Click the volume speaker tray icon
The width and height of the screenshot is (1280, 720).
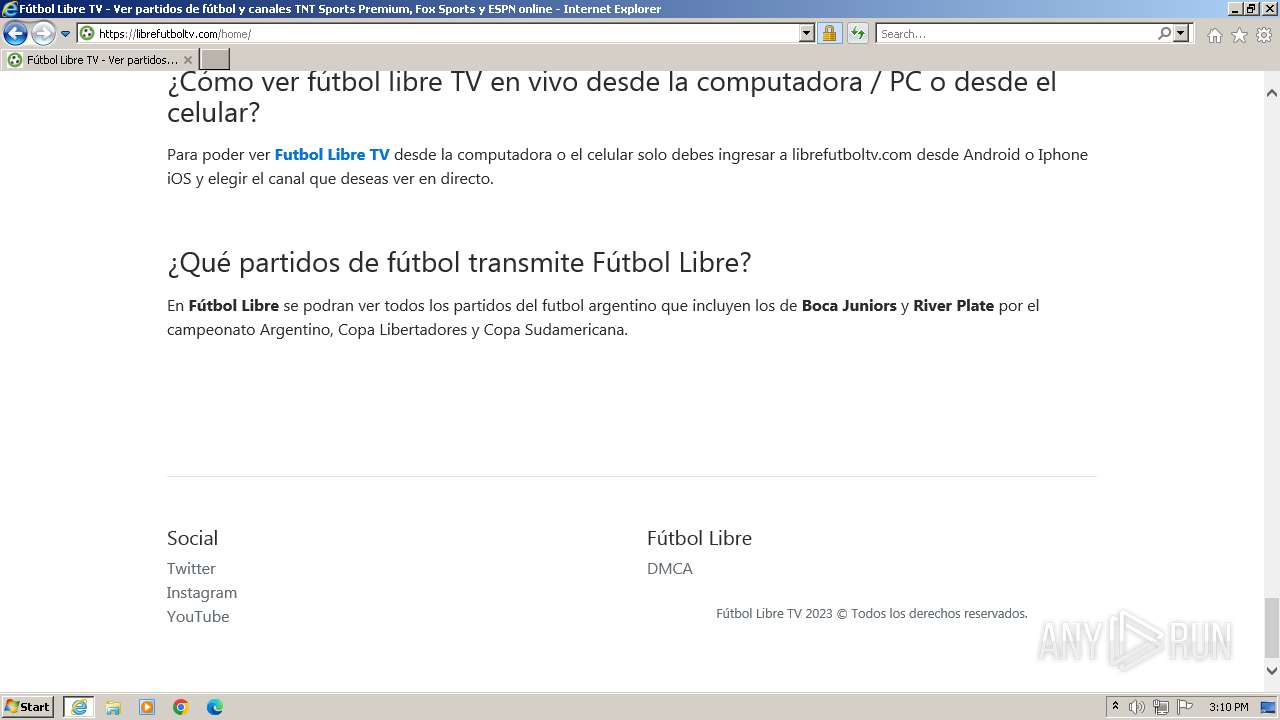pyautogui.click(x=1137, y=707)
